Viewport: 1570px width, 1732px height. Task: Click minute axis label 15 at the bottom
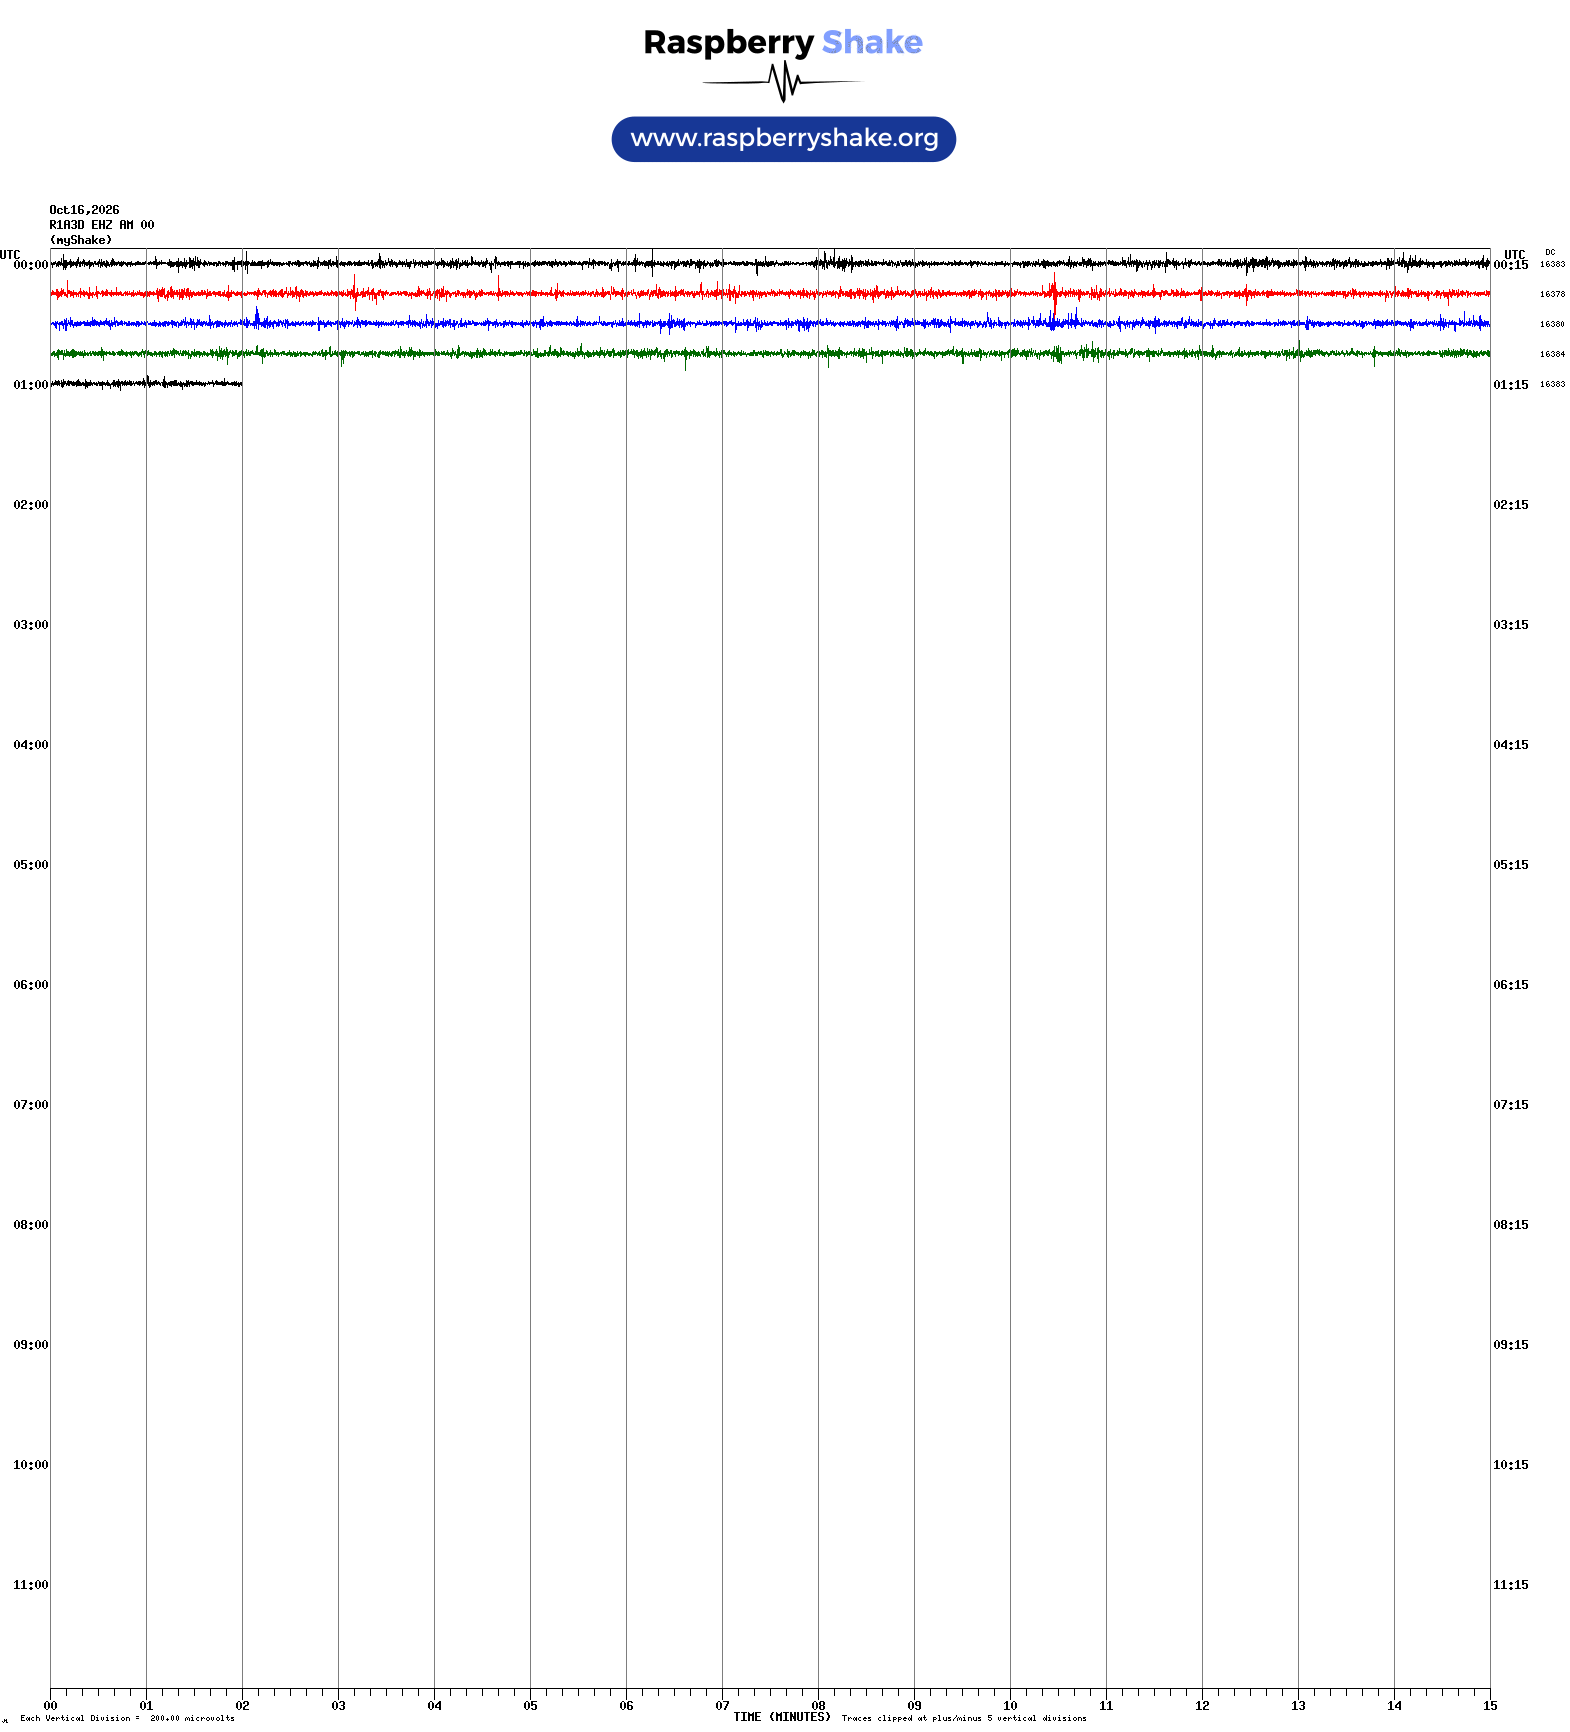pos(1490,1705)
